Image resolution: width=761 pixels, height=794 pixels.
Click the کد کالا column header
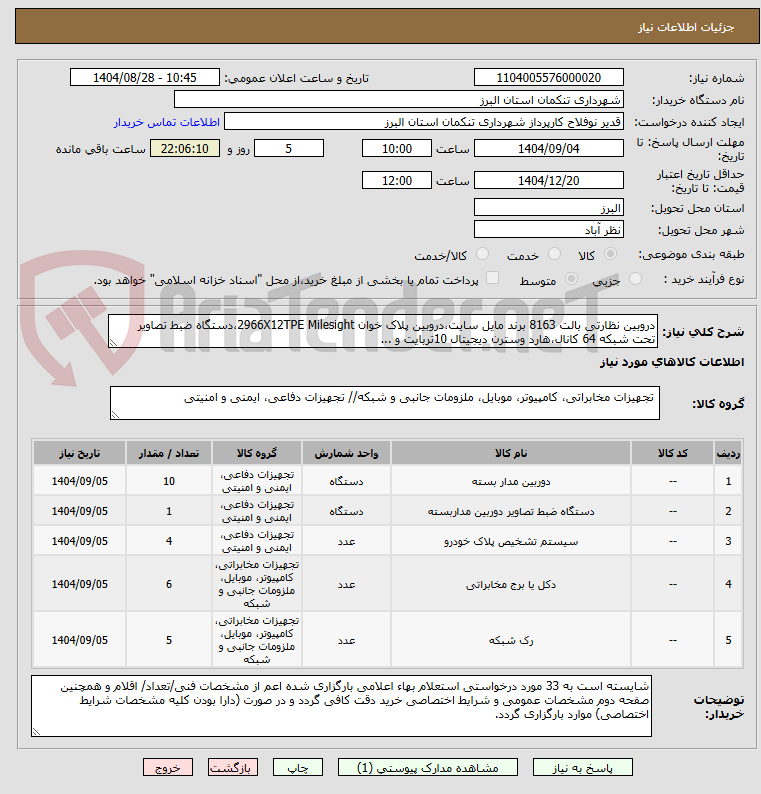pyautogui.click(x=672, y=453)
